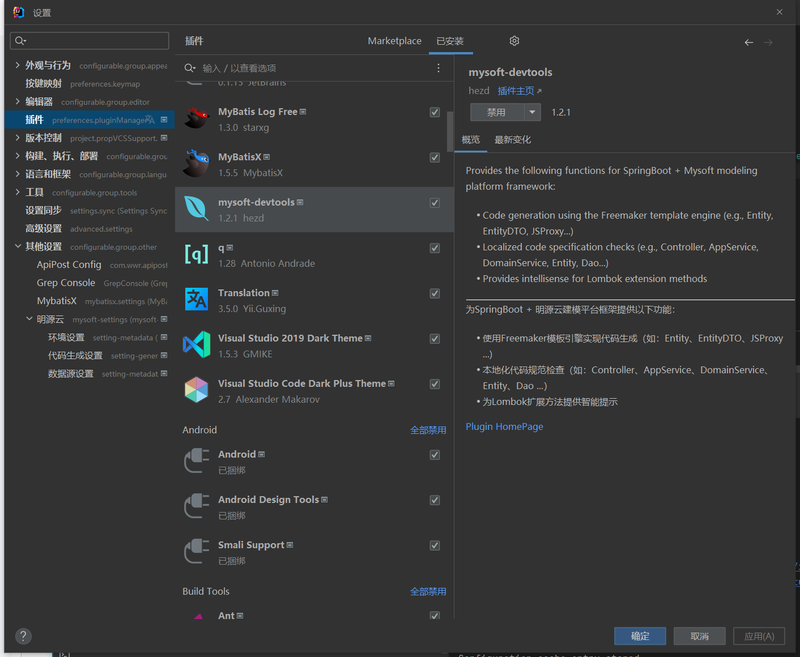Click the plugin search magnifier icon
Screen dimensions: 800x657
point(190,68)
